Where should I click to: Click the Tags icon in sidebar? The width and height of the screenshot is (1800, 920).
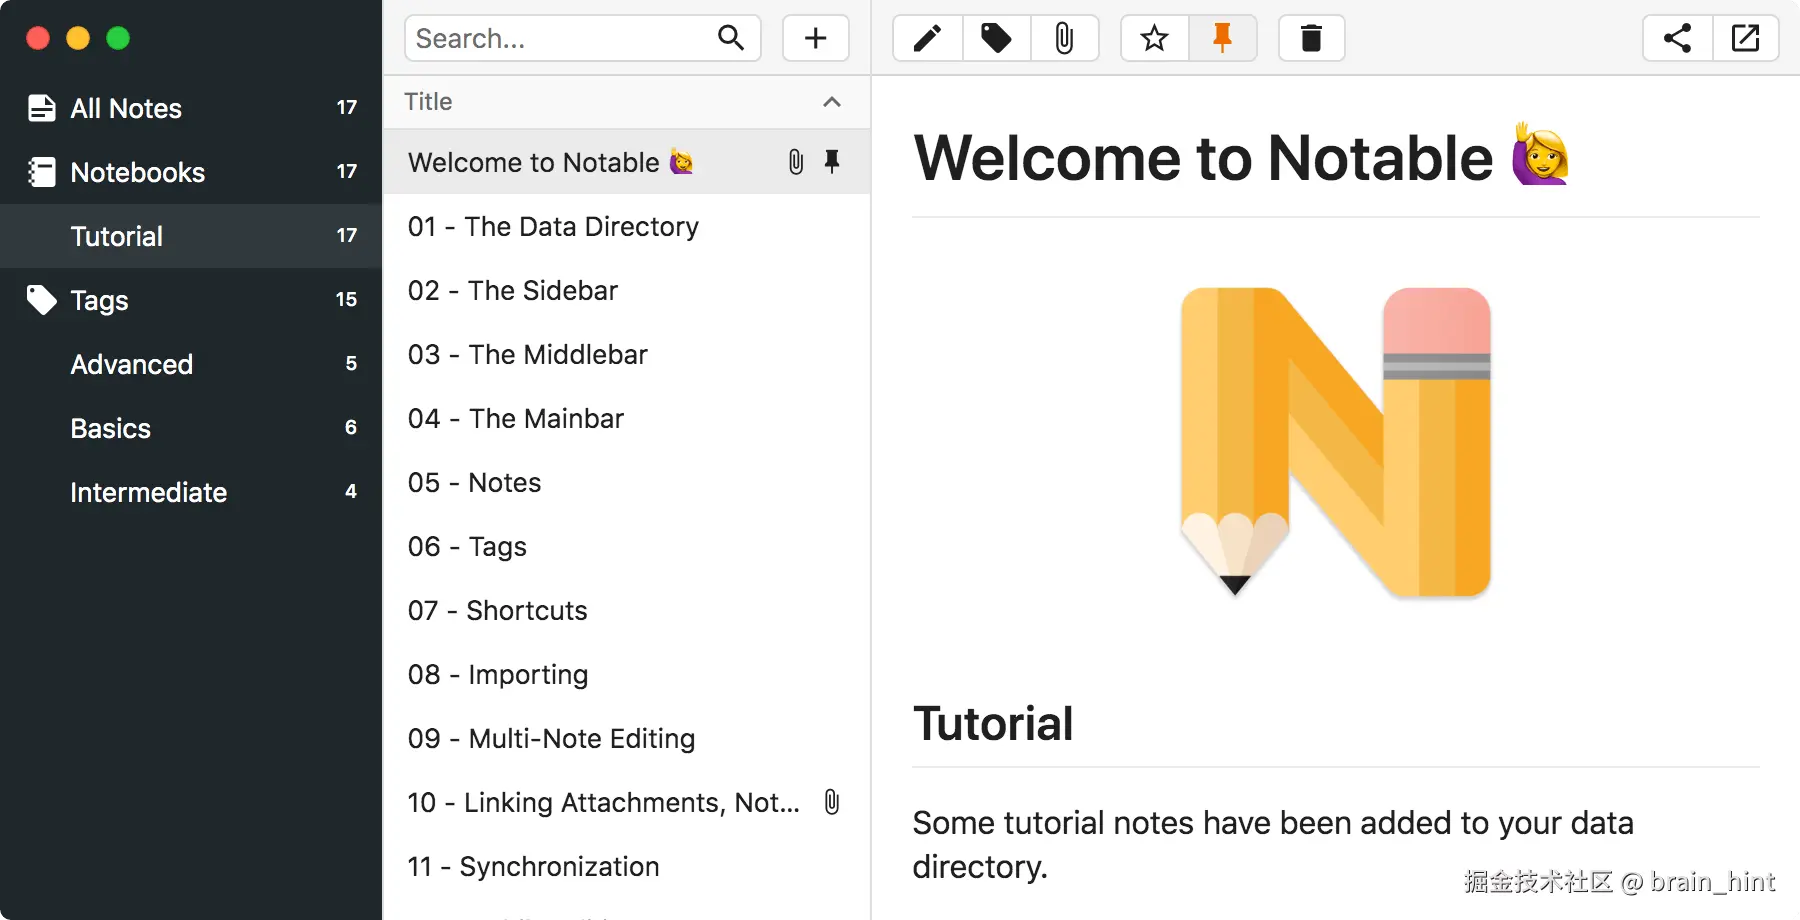click(41, 300)
